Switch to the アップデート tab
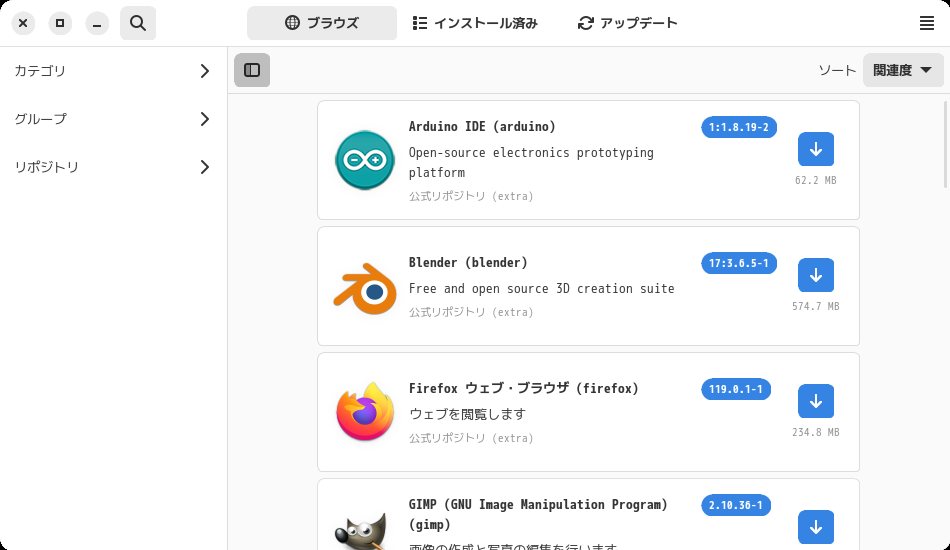This screenshot has width=950, height=550. pos(628,23)
